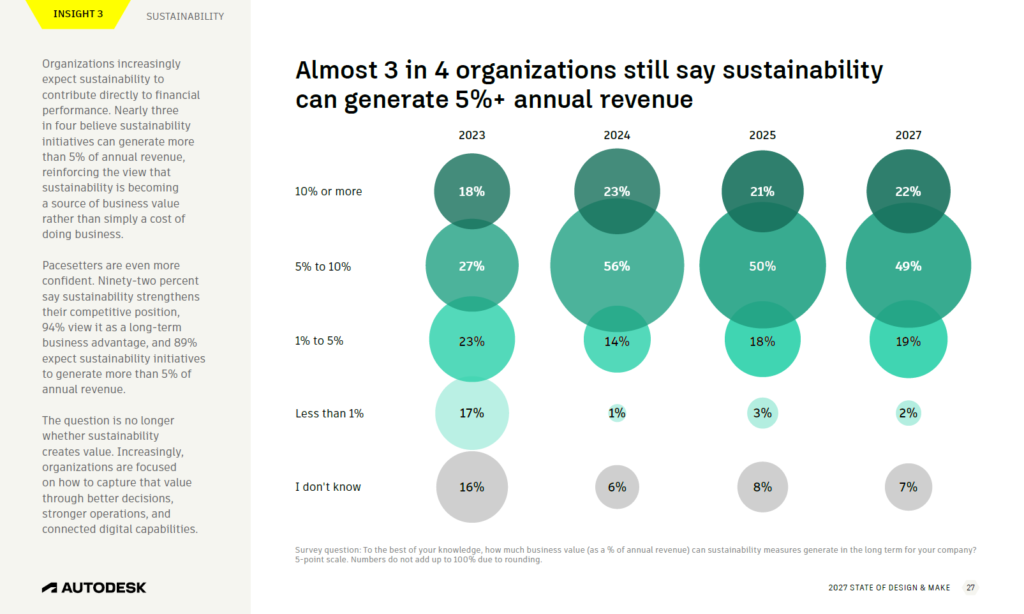Click the small 3% bubble
The height and width of the screenshot is (614, 1024).
[x=762, y=413]
